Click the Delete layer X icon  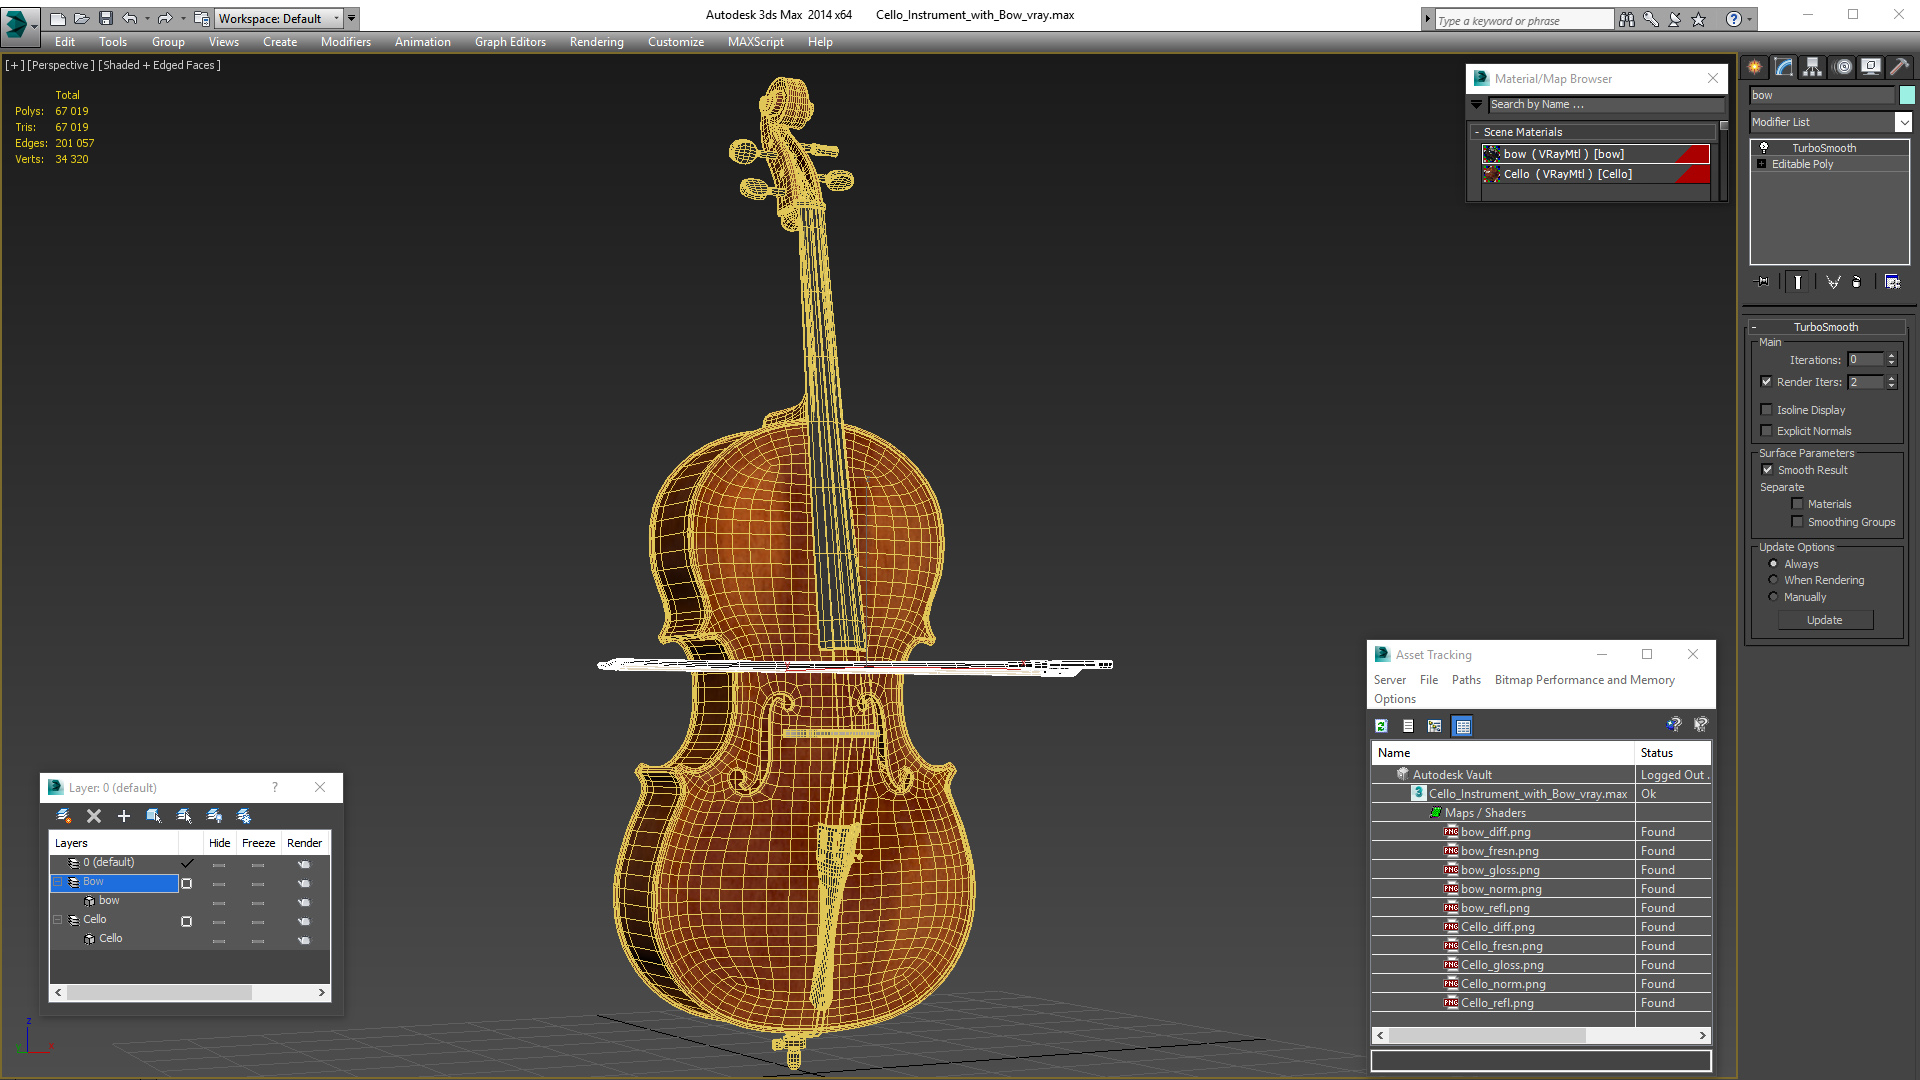point(94,816)
